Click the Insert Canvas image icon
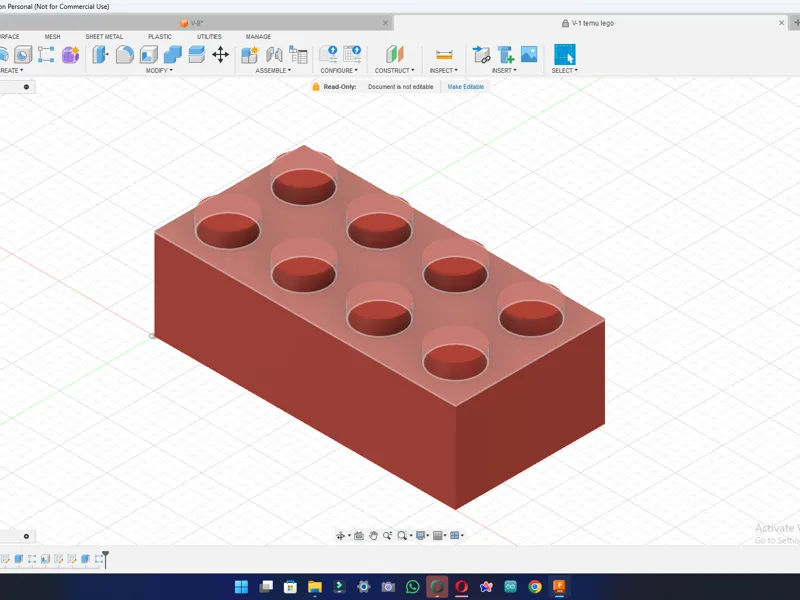 (529, 54)
